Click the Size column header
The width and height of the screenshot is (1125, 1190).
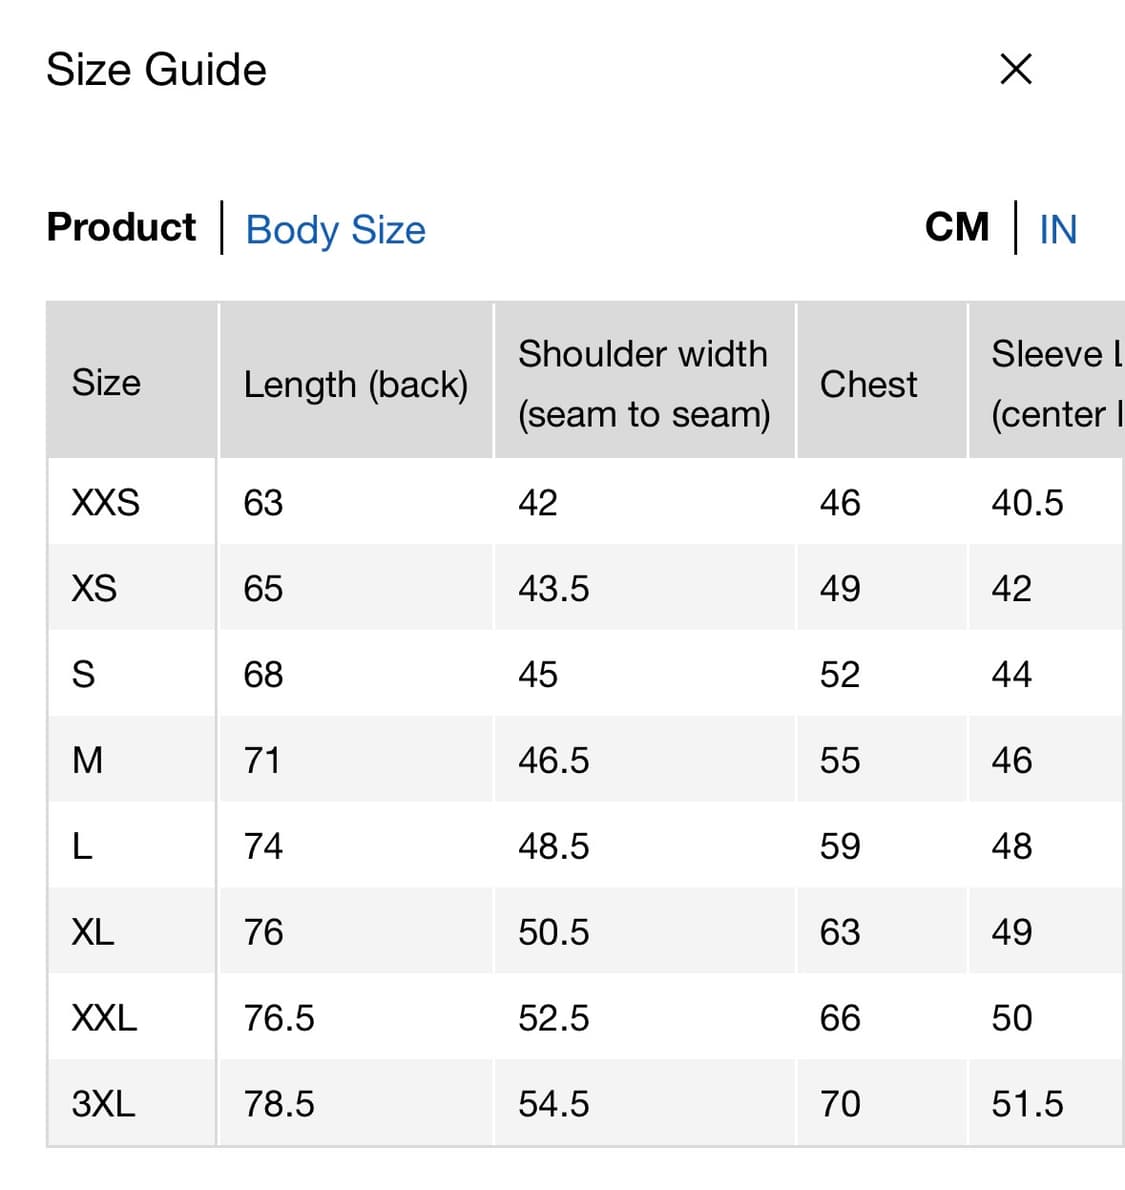pyautogui.click(x=106, y=383)
